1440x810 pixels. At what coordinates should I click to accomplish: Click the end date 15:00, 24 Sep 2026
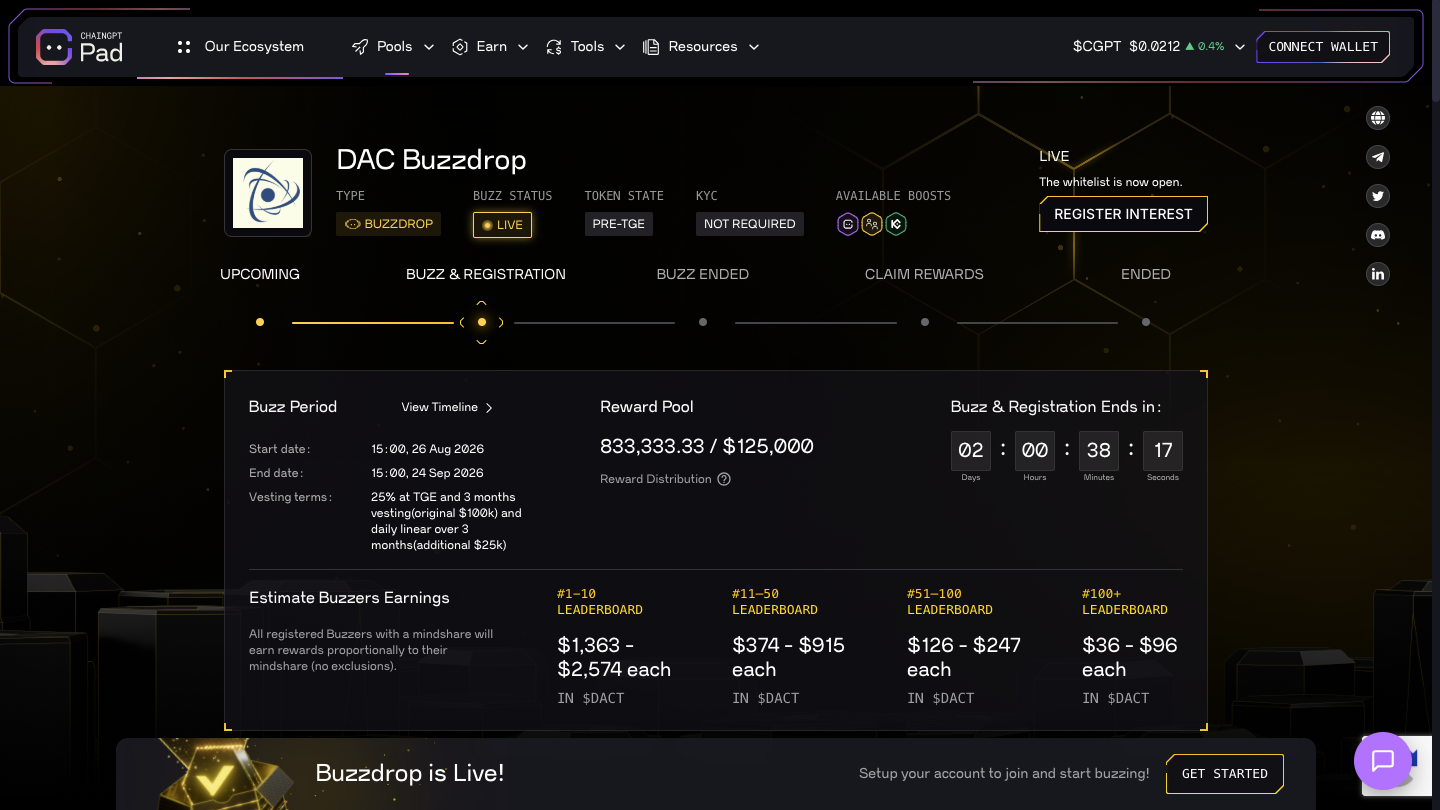(x=427, y=473)
